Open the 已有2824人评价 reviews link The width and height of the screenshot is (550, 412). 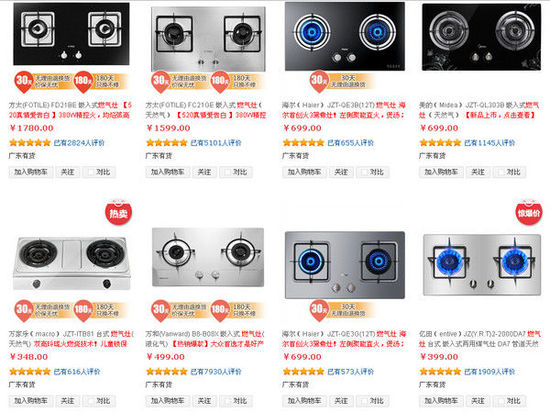click(79, 143)
